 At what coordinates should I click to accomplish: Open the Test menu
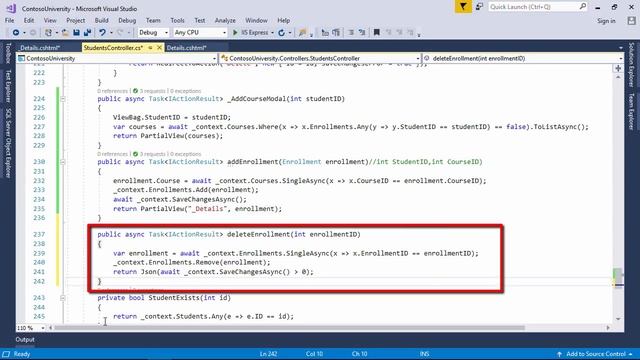tap(200, 20)
